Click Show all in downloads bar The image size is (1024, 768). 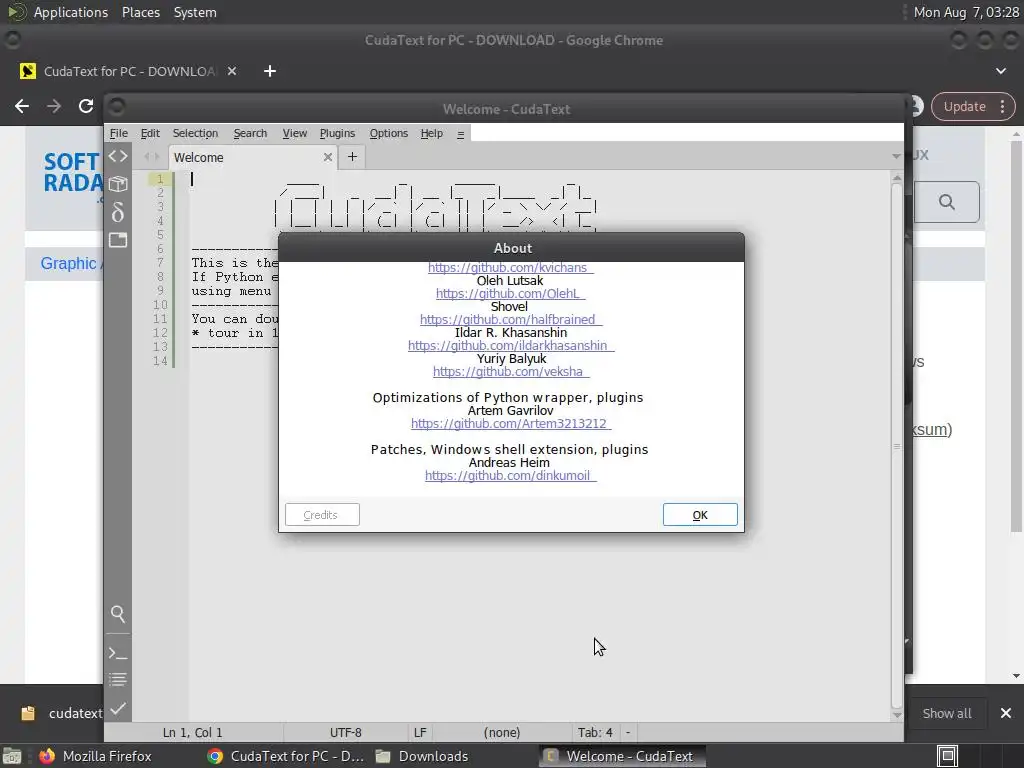(946, 713)
